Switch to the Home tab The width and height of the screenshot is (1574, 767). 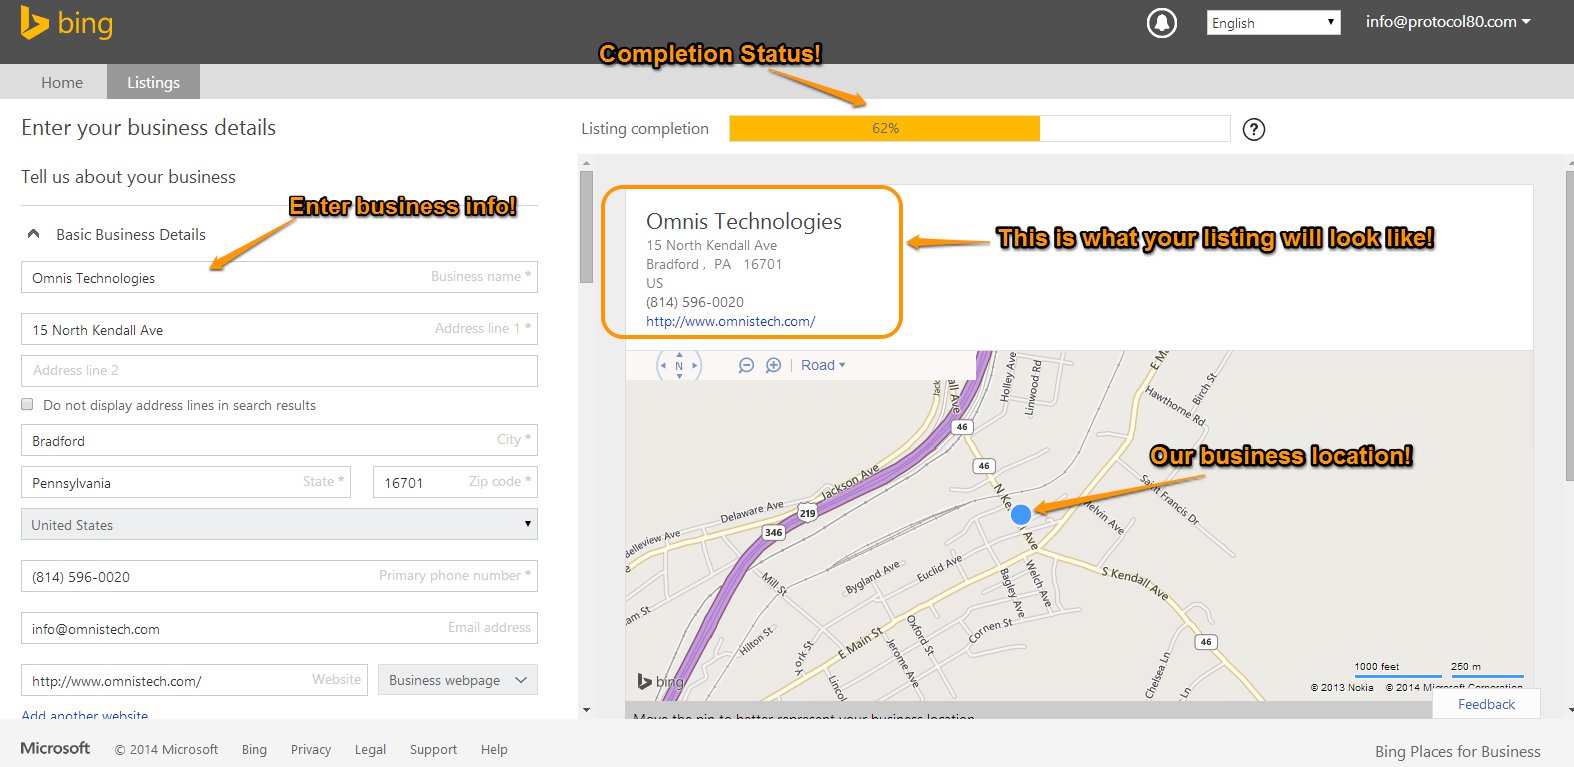[x=62, y=82]
